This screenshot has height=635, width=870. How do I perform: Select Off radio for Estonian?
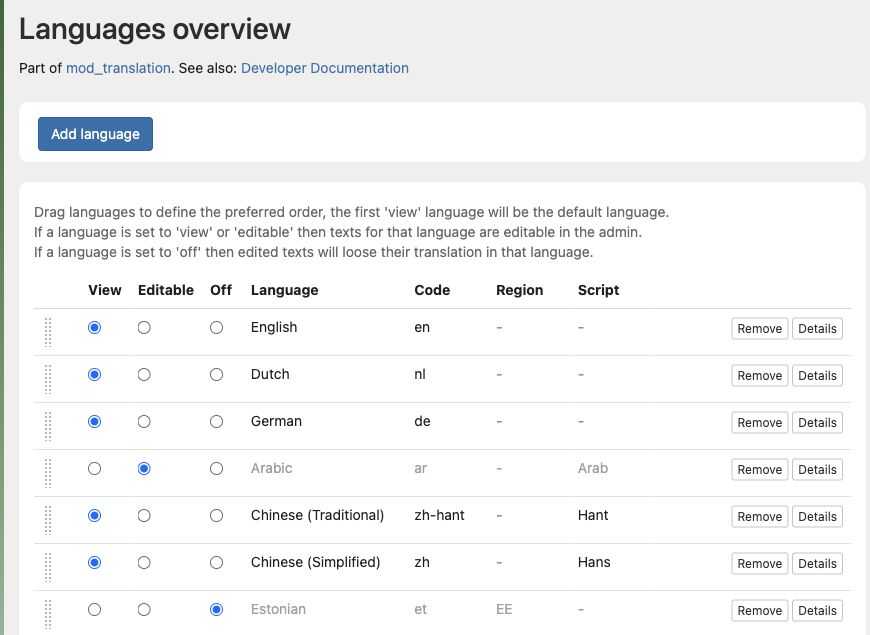tap(216, 609)
